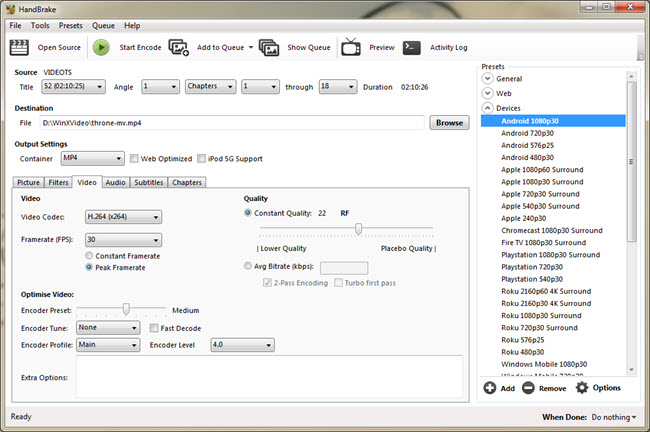
Task: Click the destination File path field
Action: pos(232,123)
